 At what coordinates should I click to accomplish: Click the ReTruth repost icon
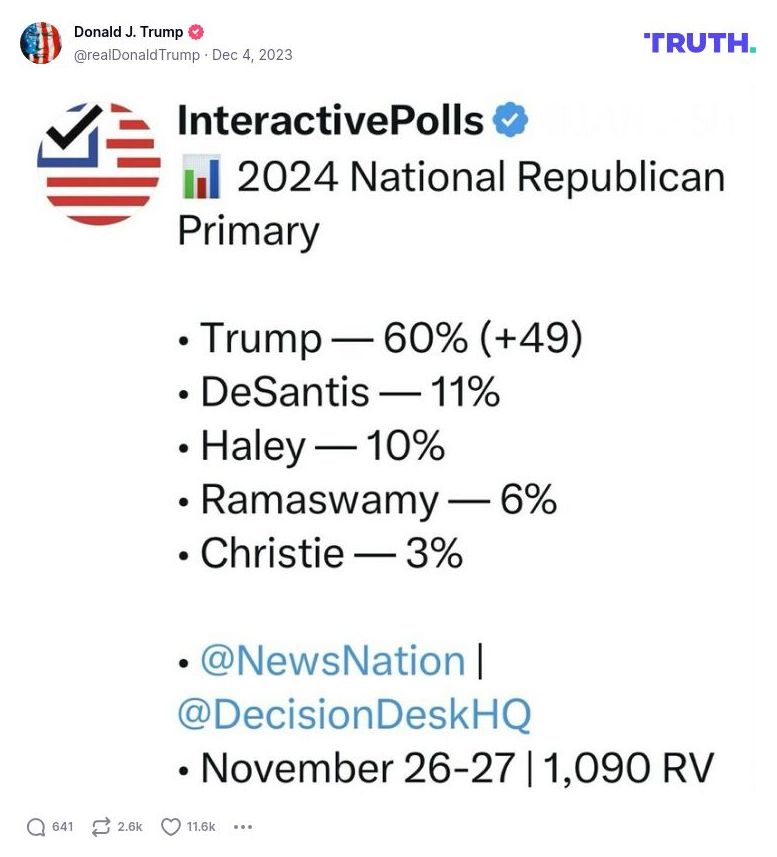tap(100, 827)
